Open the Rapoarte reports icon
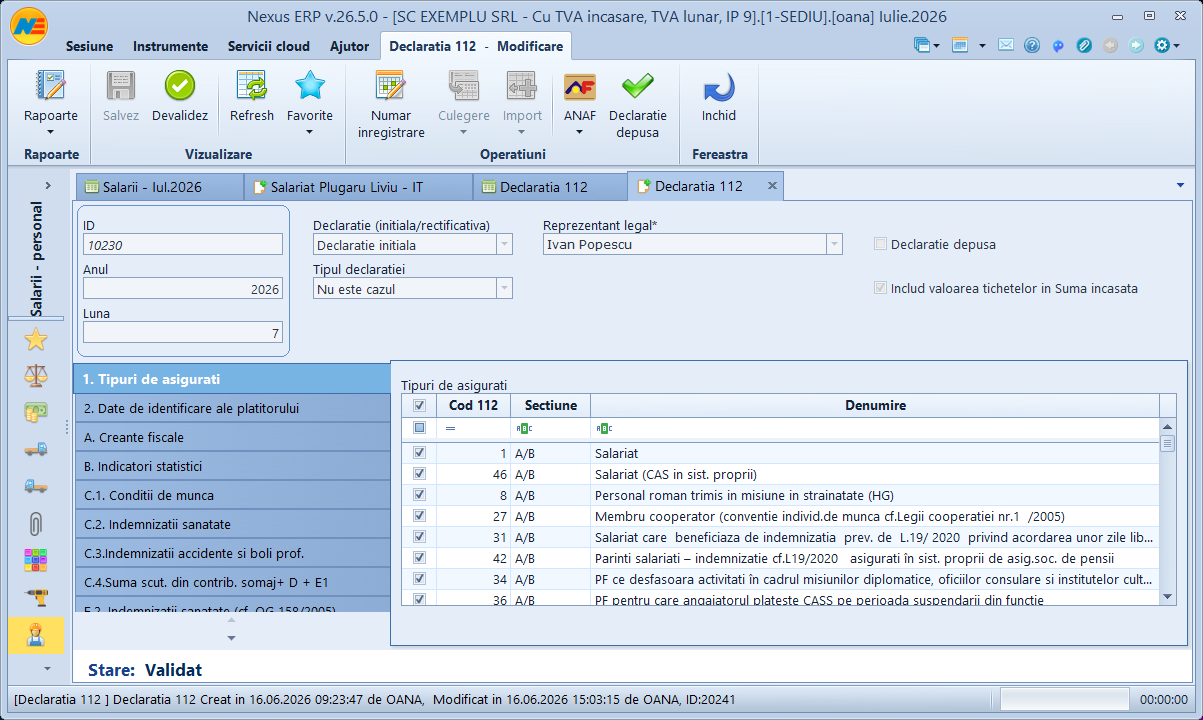Image resolution: width=1203 pixels, height=720 pixels. tap(50, 87)
